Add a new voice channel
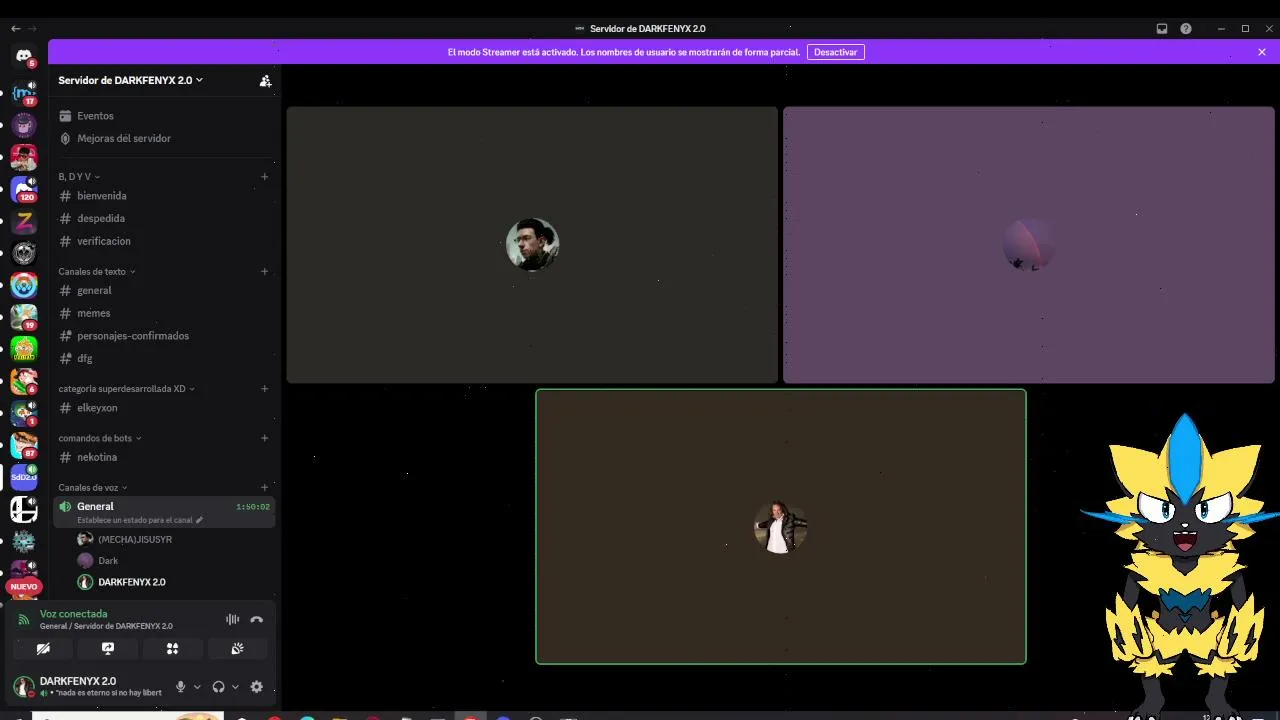The width and height of the screenshot is (1280, 720). coord(265,488)
